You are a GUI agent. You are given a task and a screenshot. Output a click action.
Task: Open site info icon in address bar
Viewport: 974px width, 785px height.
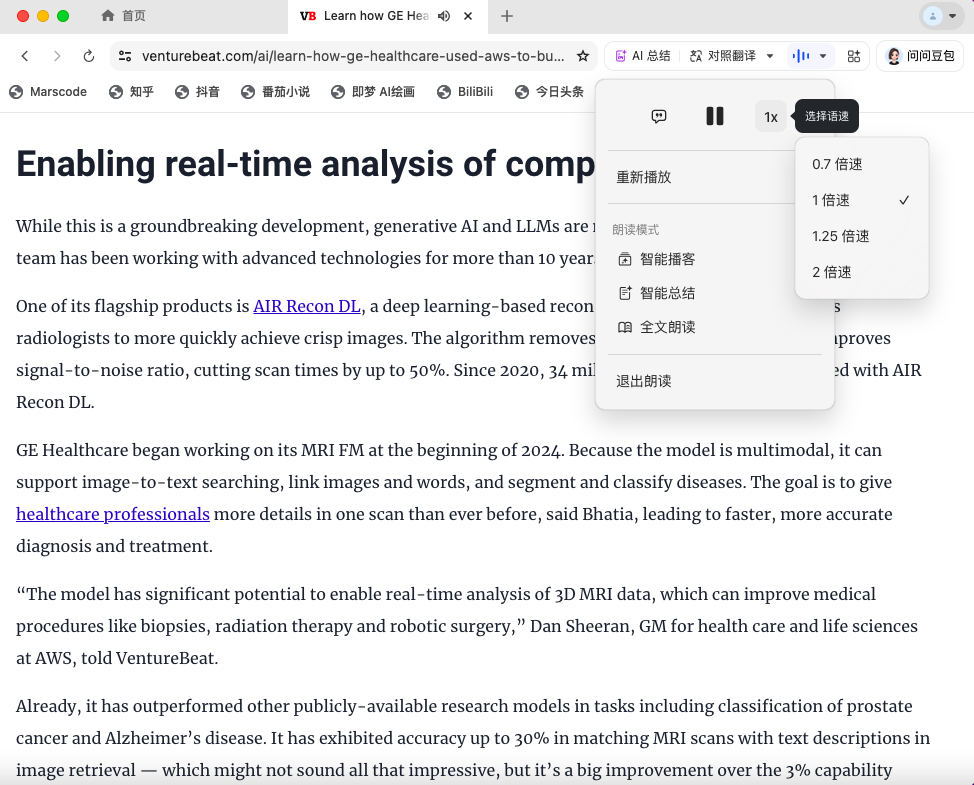tap(125, 56)
